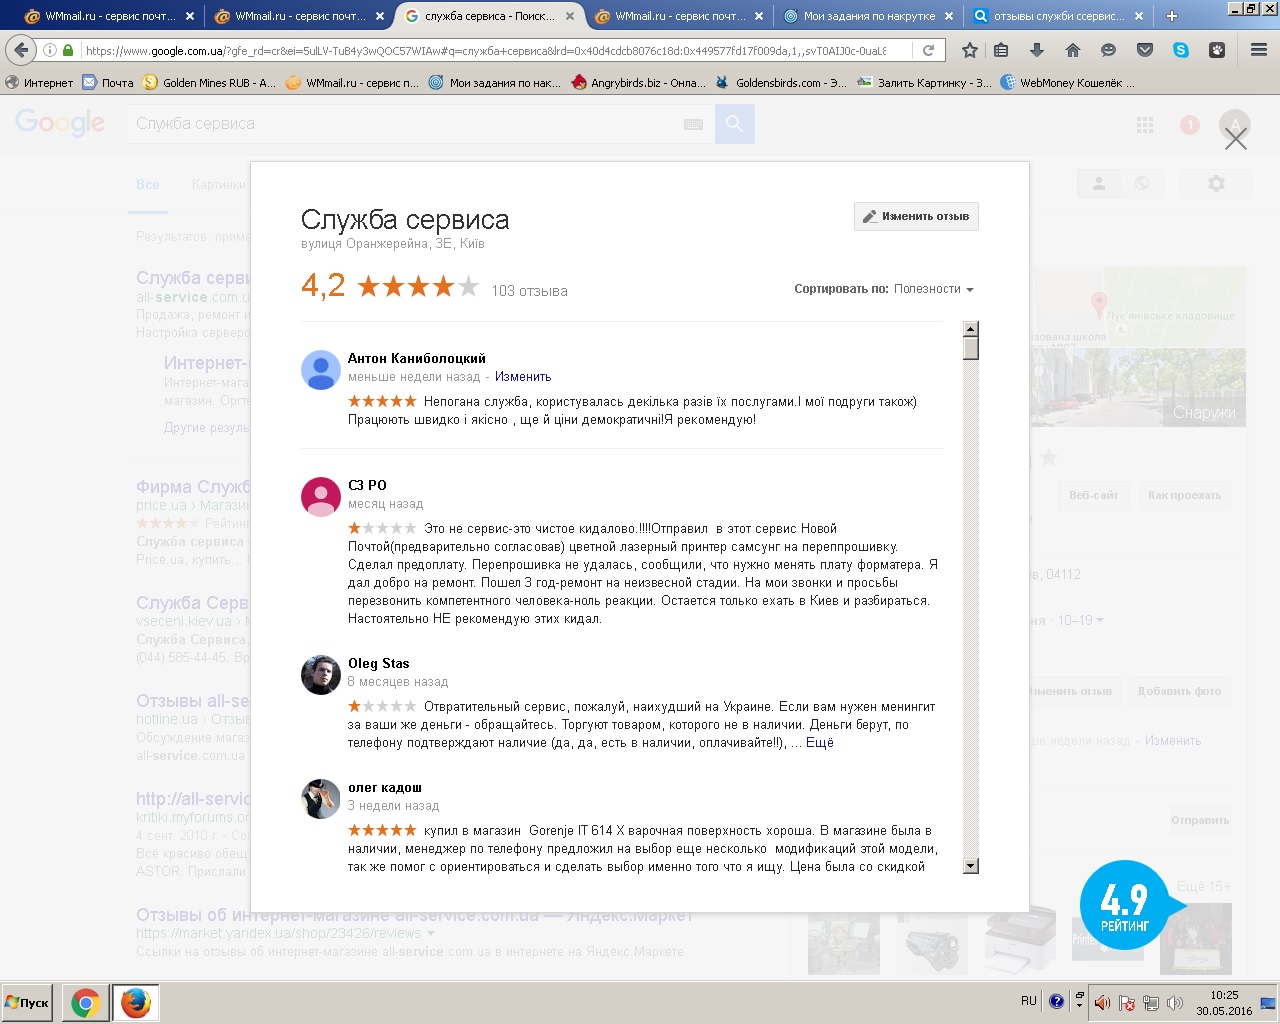Launch Chrome from the taskbar
This screenshot has width=1280, height=1024.
pos(85,1003)
